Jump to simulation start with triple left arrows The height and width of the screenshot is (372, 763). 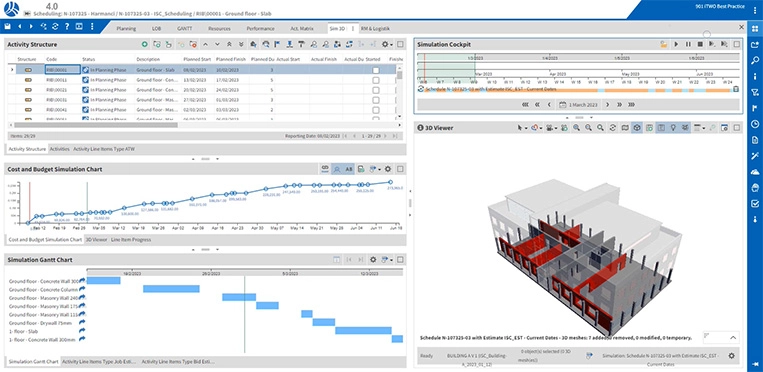(525, 105)
